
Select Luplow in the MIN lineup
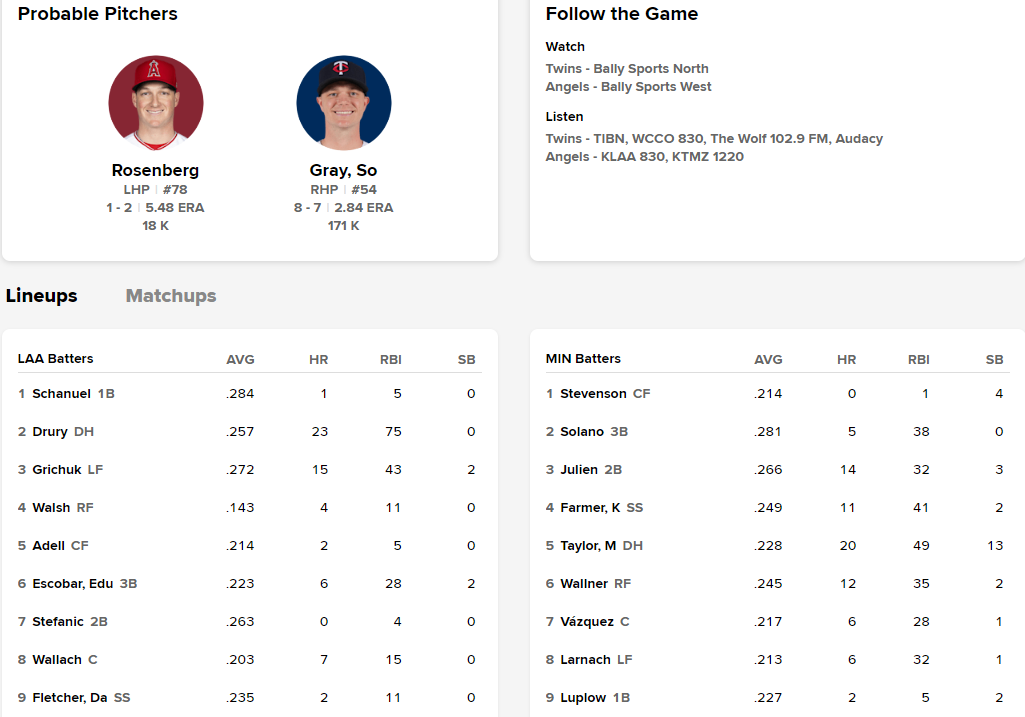583,698
